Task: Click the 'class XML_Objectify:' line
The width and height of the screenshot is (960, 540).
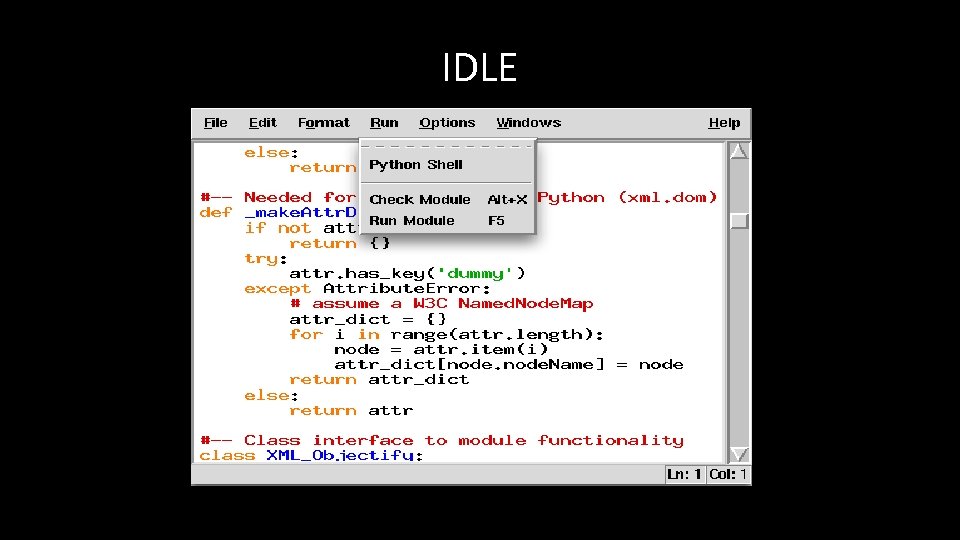Action: tap(311, 456)
